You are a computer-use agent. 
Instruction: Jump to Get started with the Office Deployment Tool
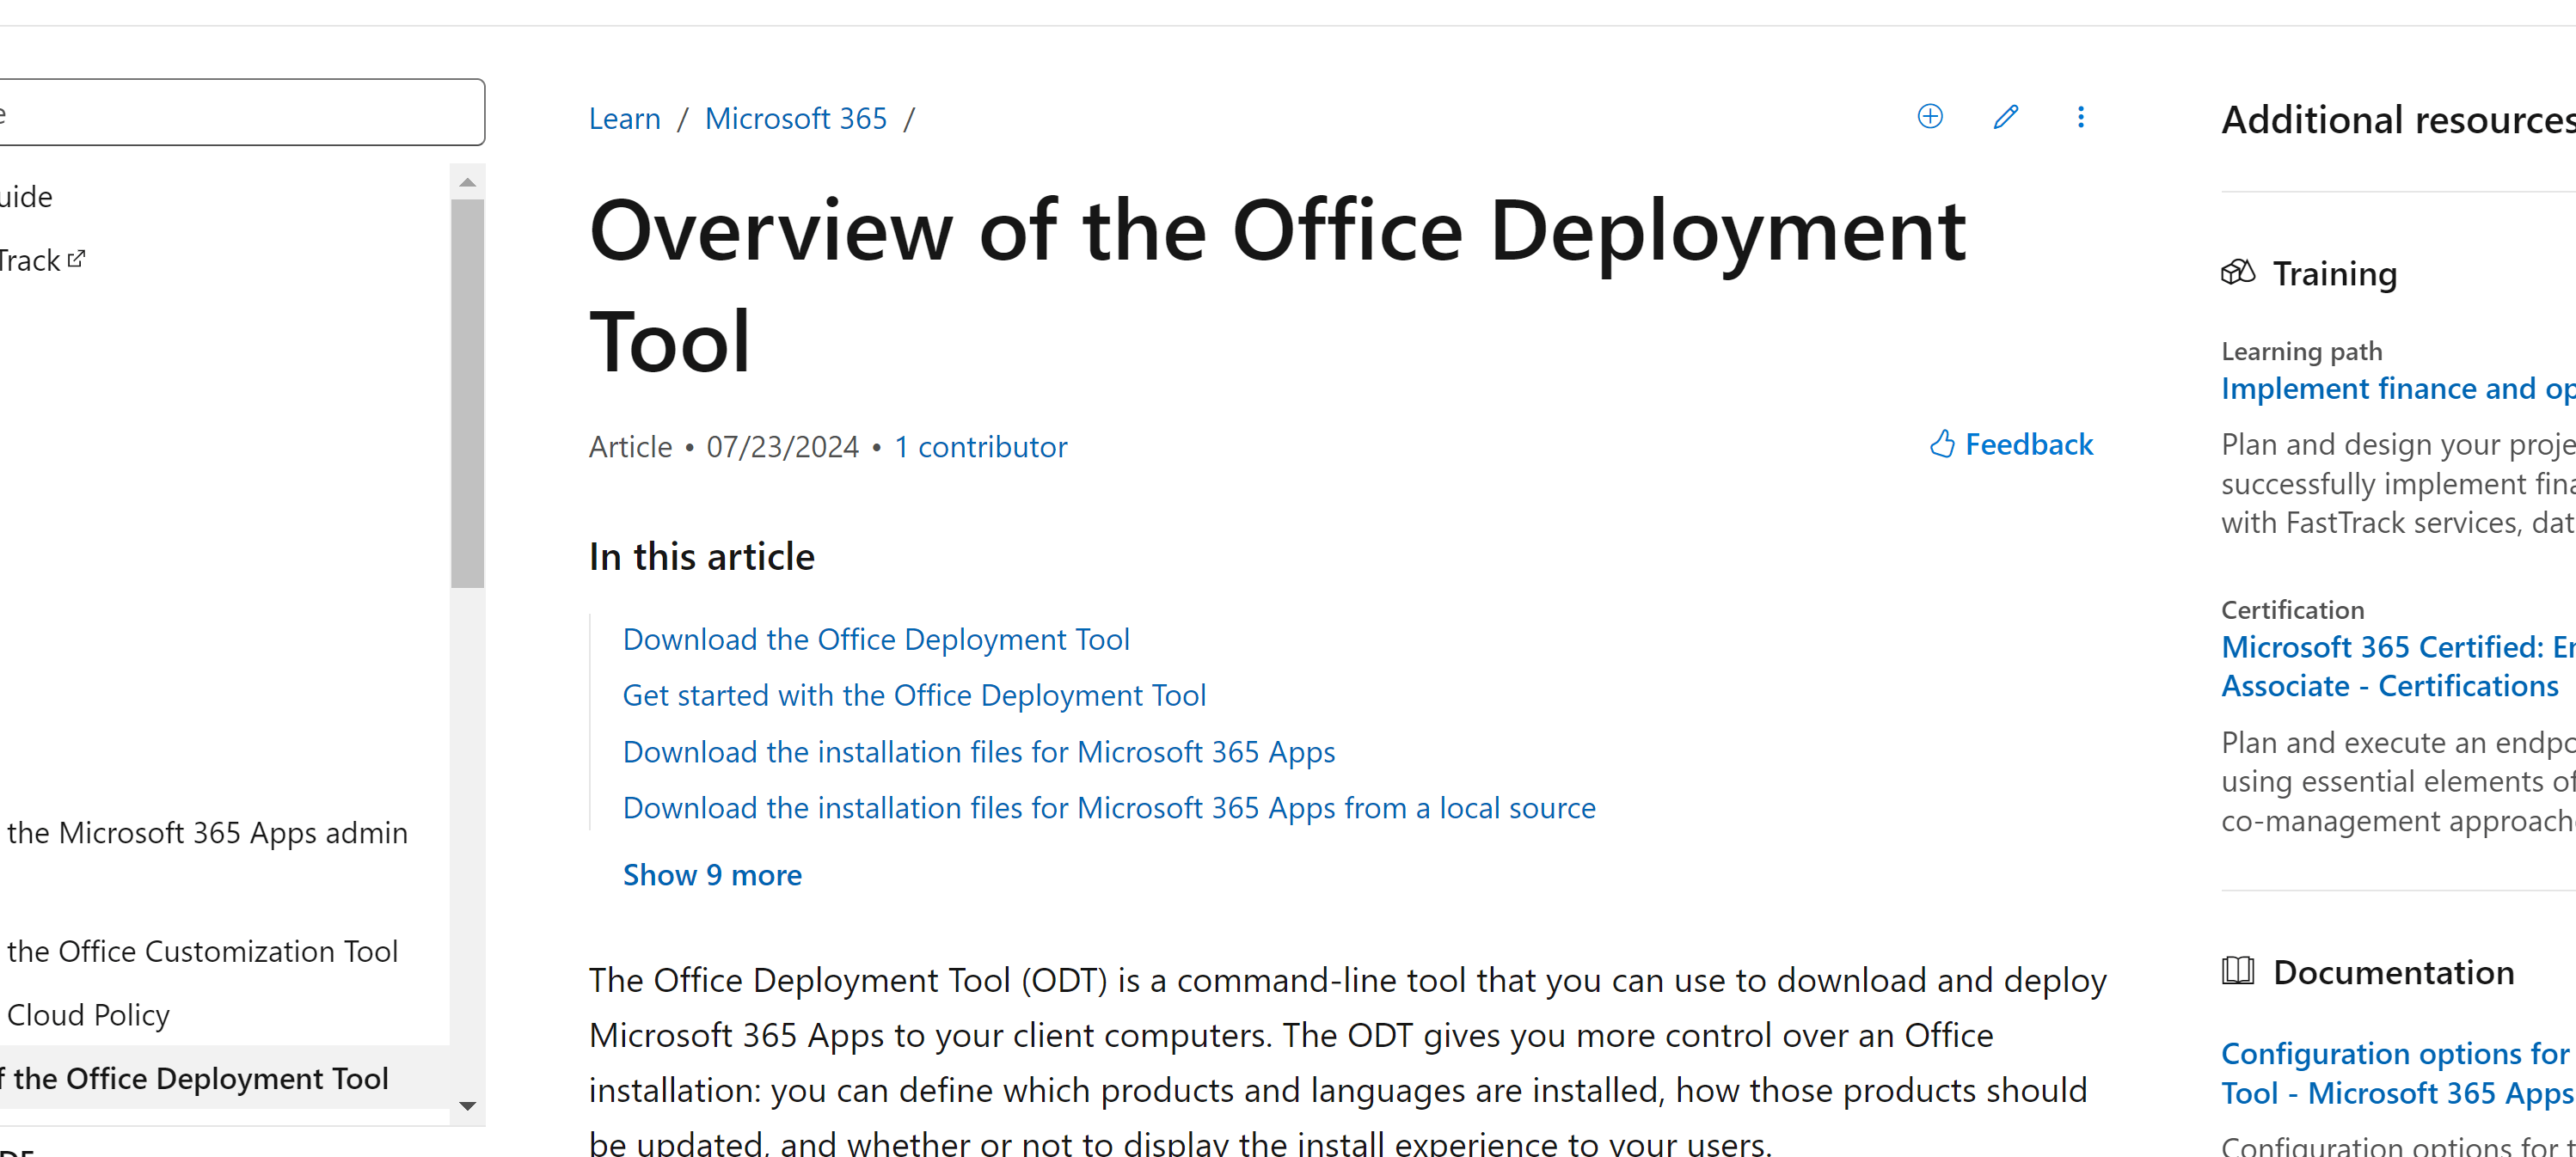click(x=914, y=695)
